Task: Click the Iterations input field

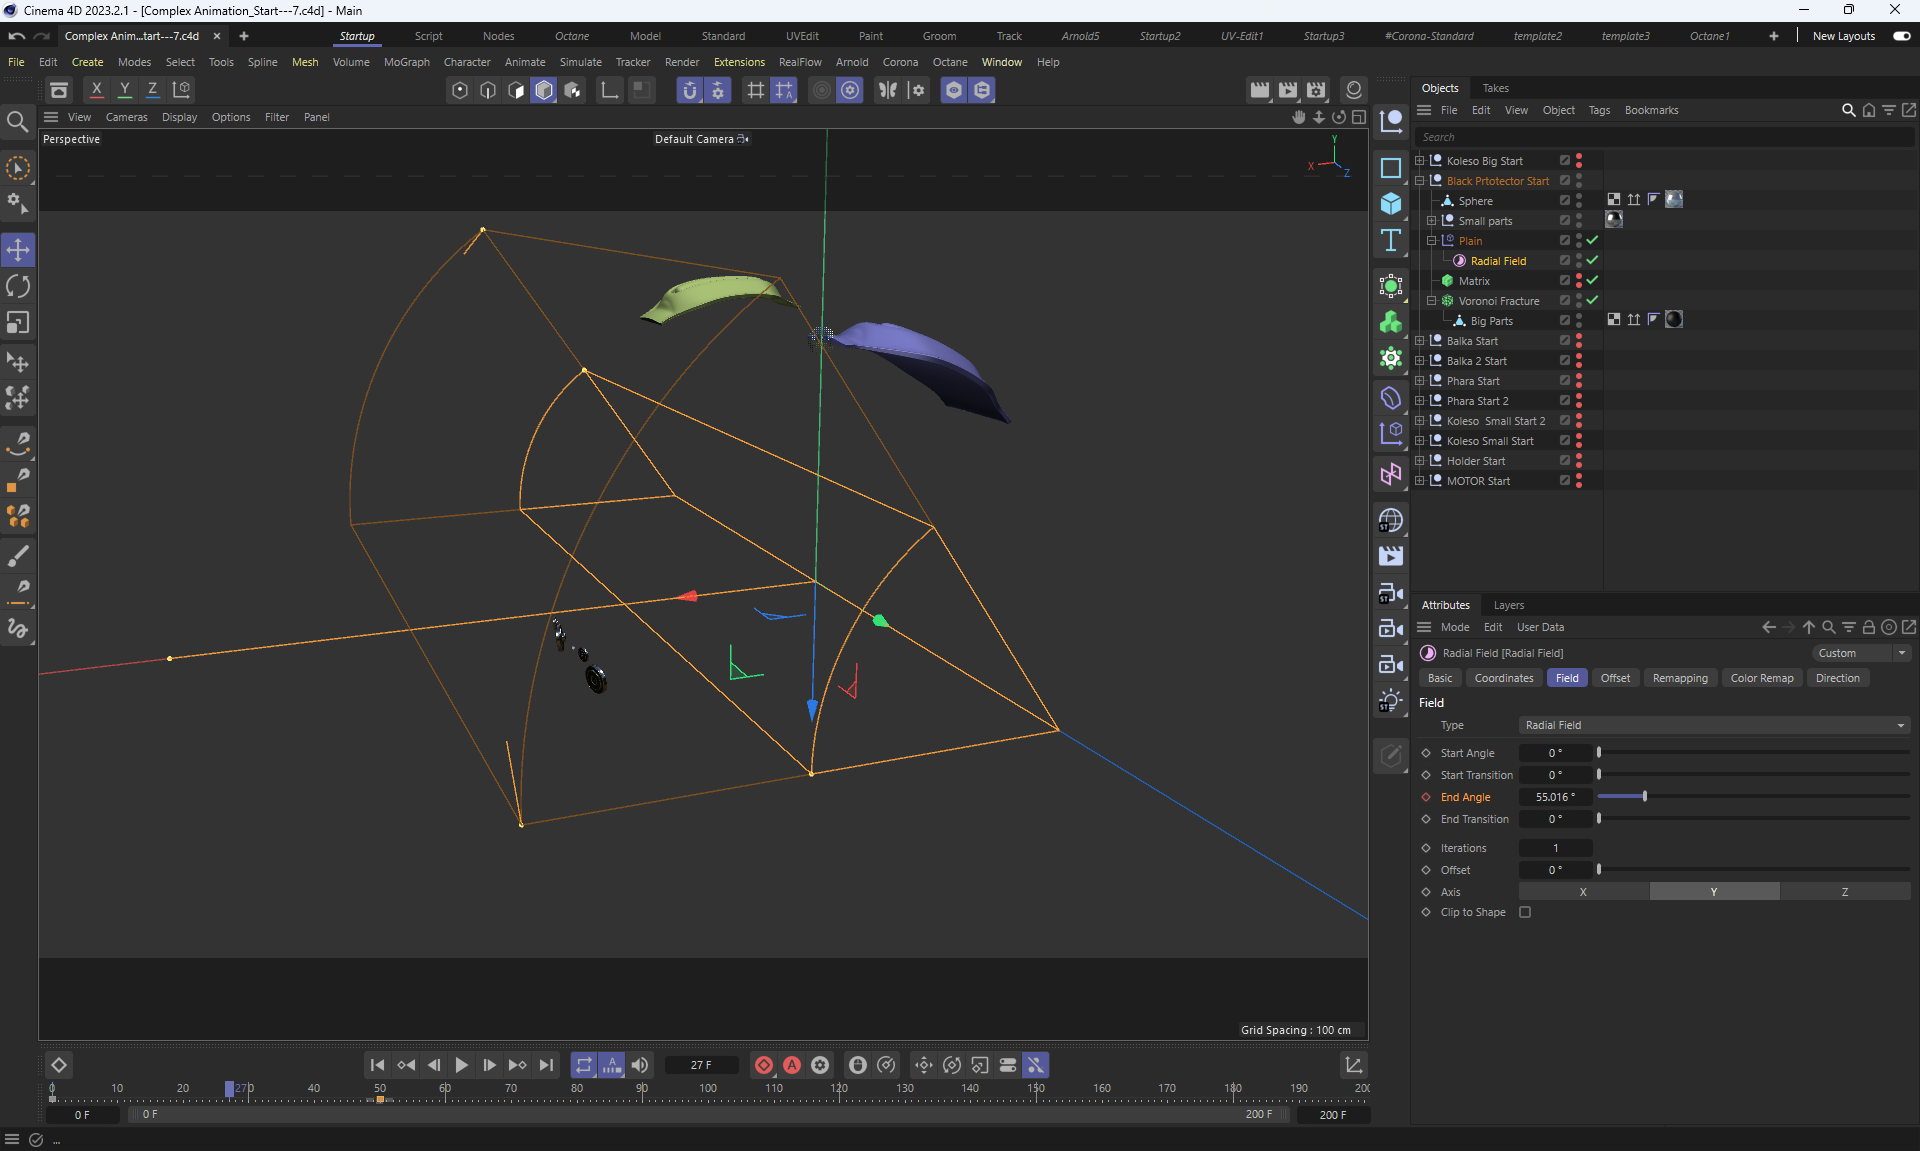Action: (x=1555, y=848)
